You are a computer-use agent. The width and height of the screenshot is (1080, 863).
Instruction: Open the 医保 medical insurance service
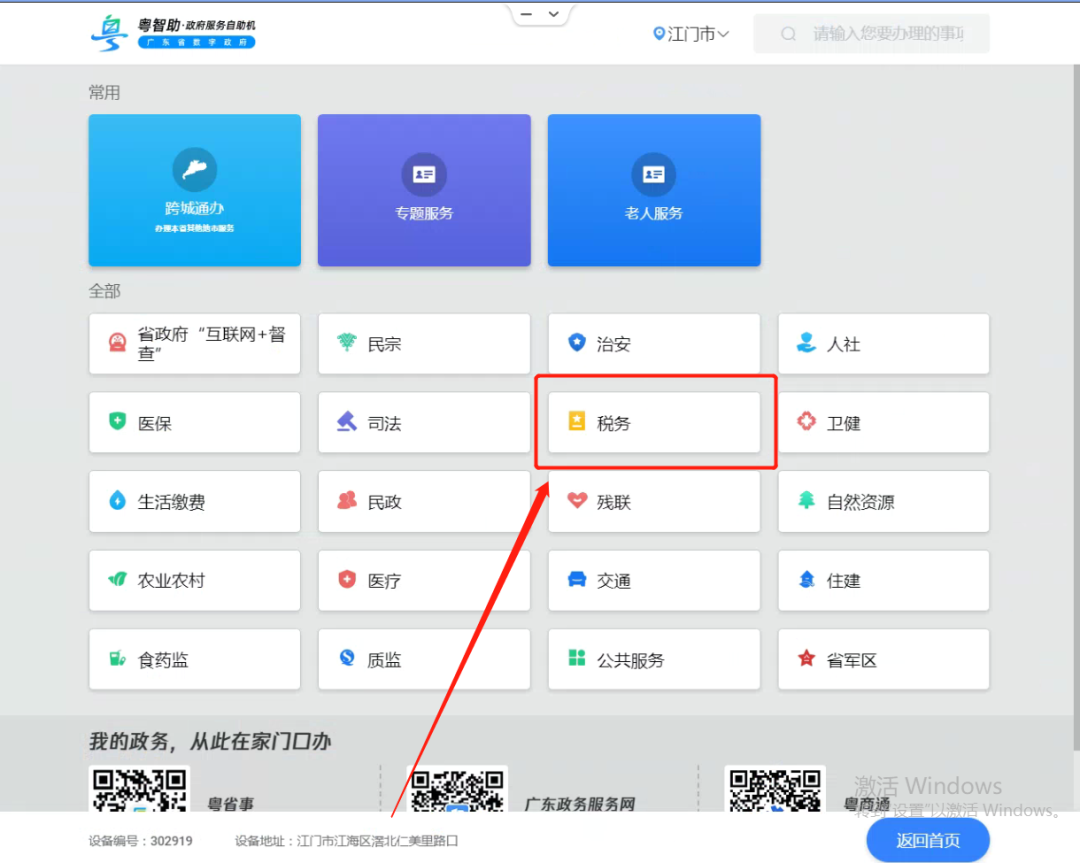pos(194,422)
